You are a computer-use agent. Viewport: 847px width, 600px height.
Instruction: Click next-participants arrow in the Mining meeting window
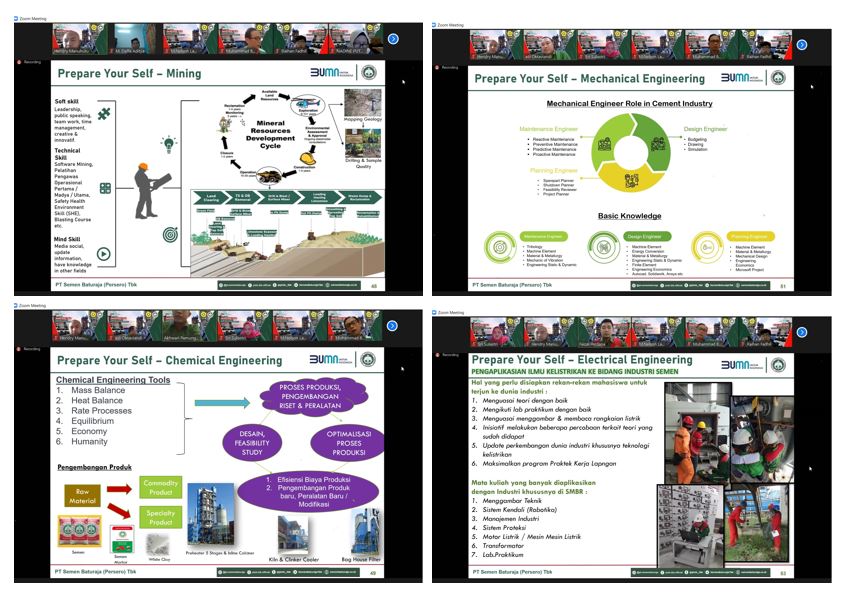[393, 39]
